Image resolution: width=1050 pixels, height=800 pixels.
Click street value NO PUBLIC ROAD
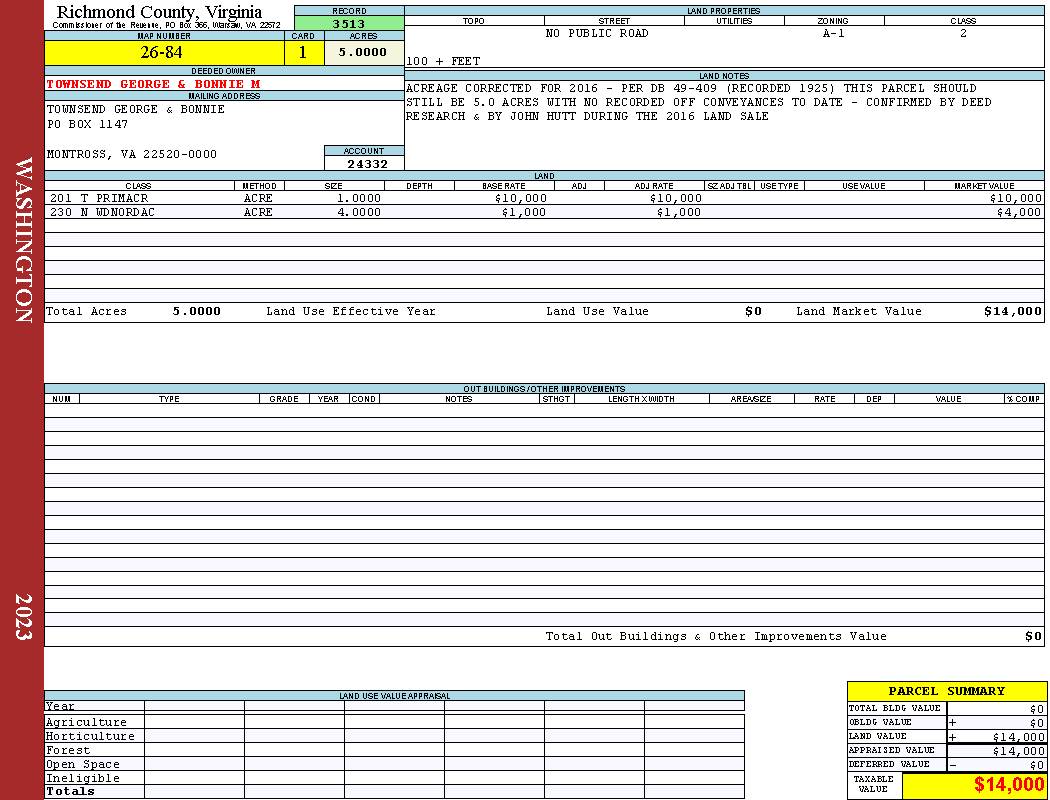click(x=597, y=33)
